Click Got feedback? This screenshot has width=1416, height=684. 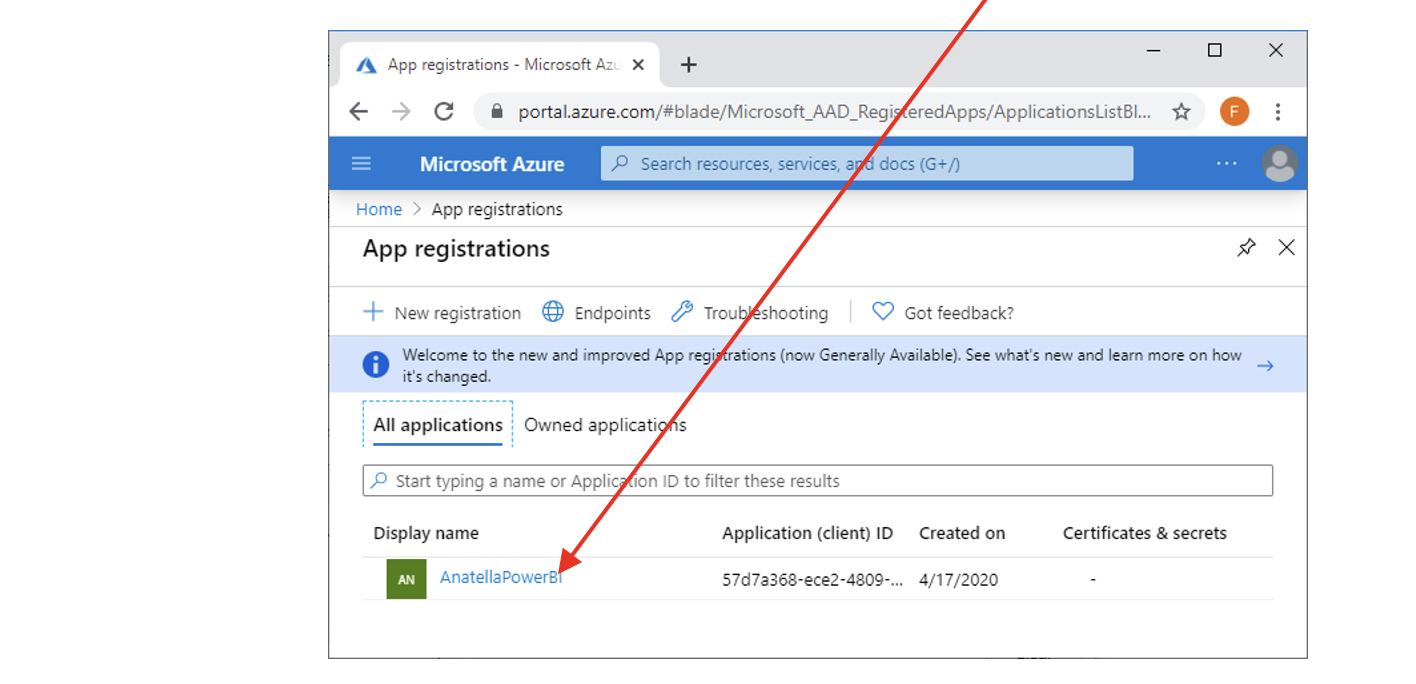coord(943,313)
